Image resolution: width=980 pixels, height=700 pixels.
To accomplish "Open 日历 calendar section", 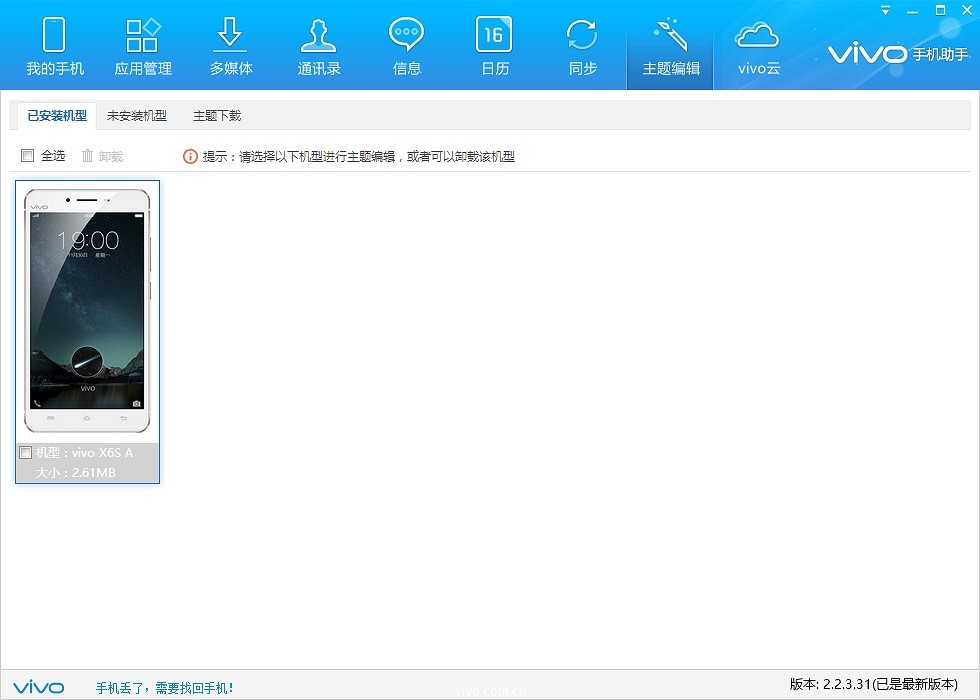I will (495, 46).
